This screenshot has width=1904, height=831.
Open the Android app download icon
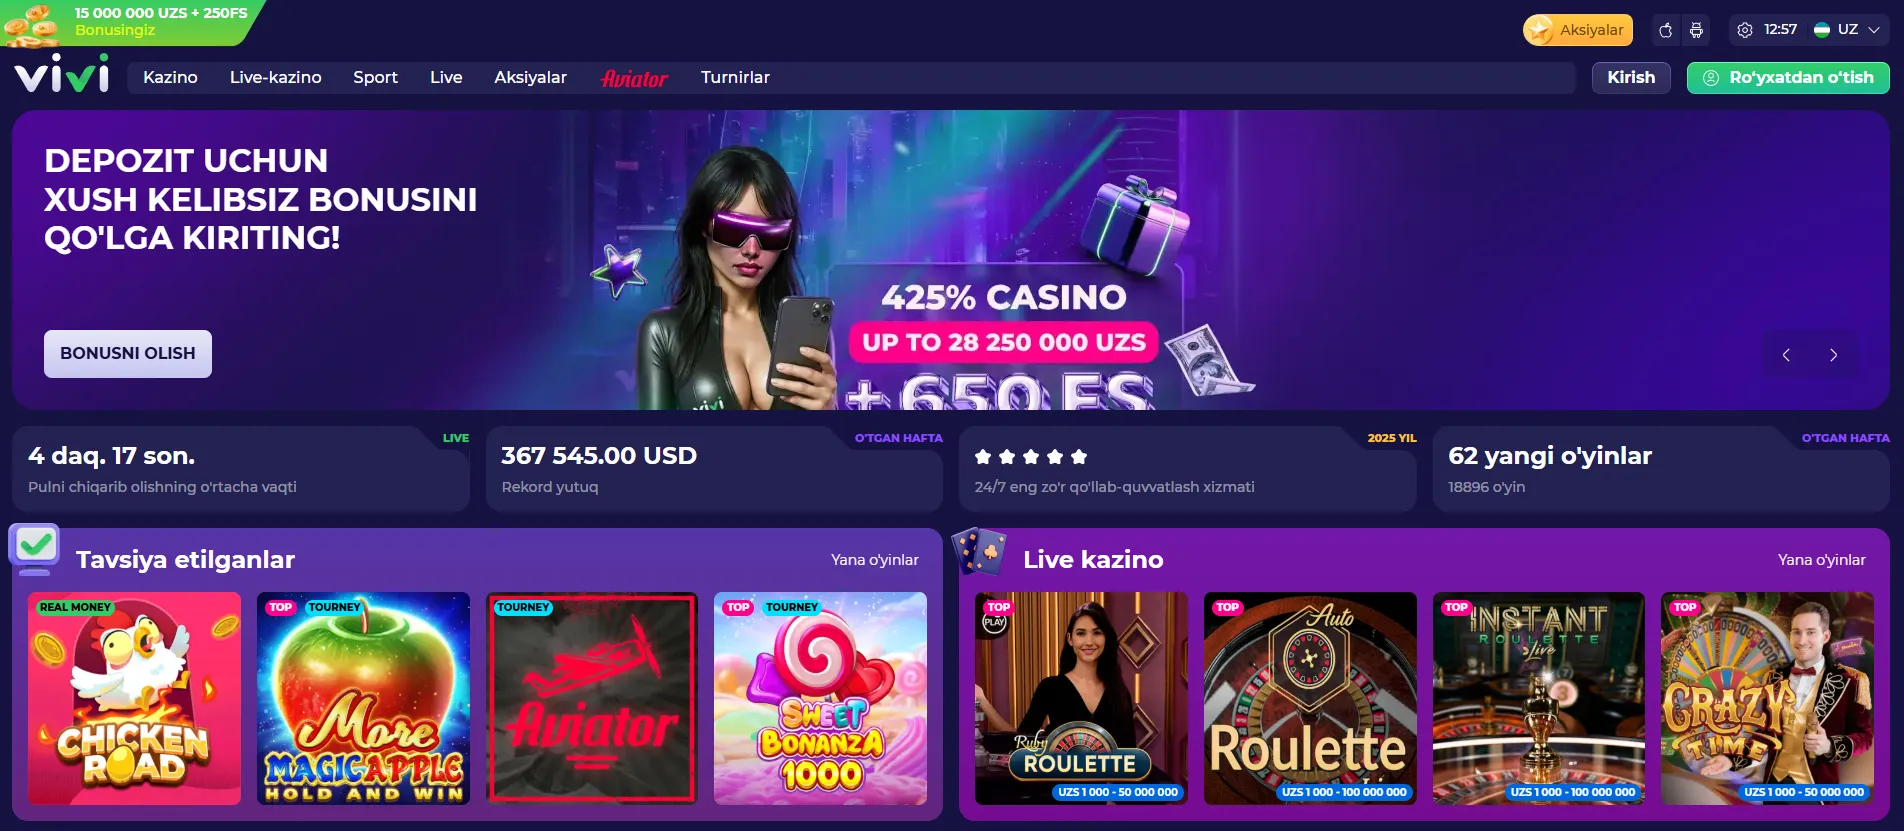1696,30
